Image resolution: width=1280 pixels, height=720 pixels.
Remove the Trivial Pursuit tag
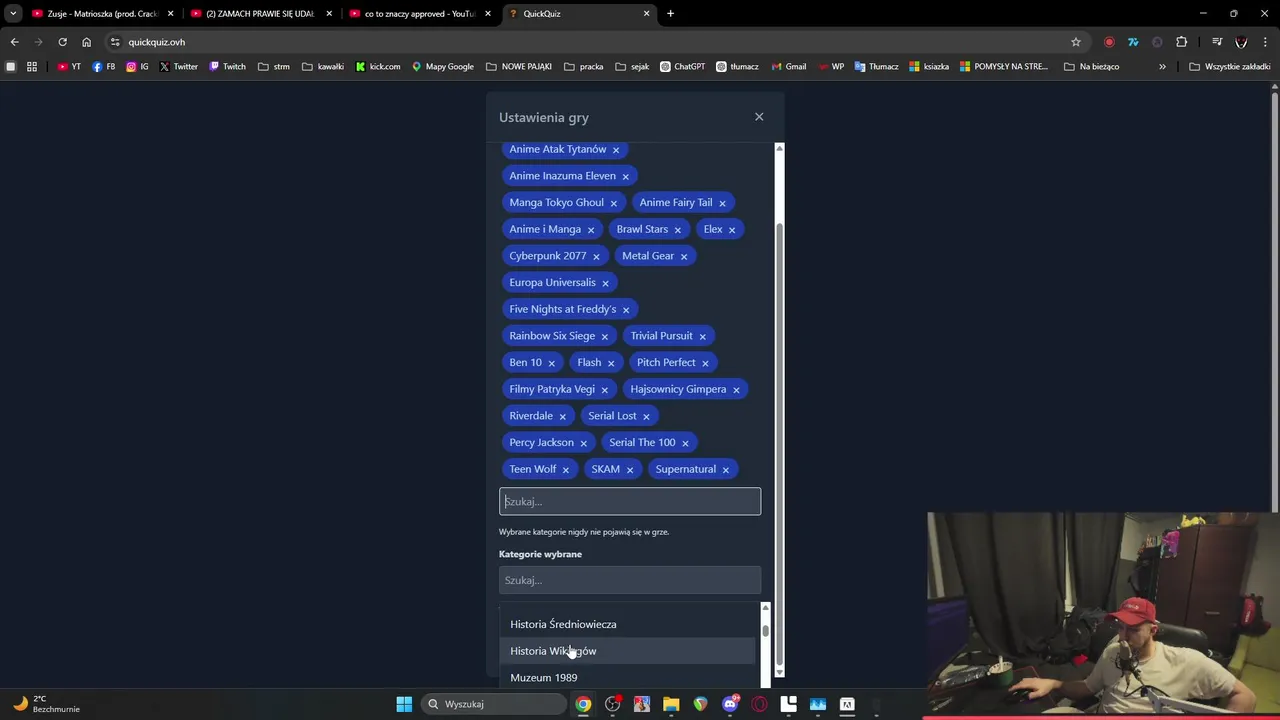pyautogui.click(x=702, y=337)
